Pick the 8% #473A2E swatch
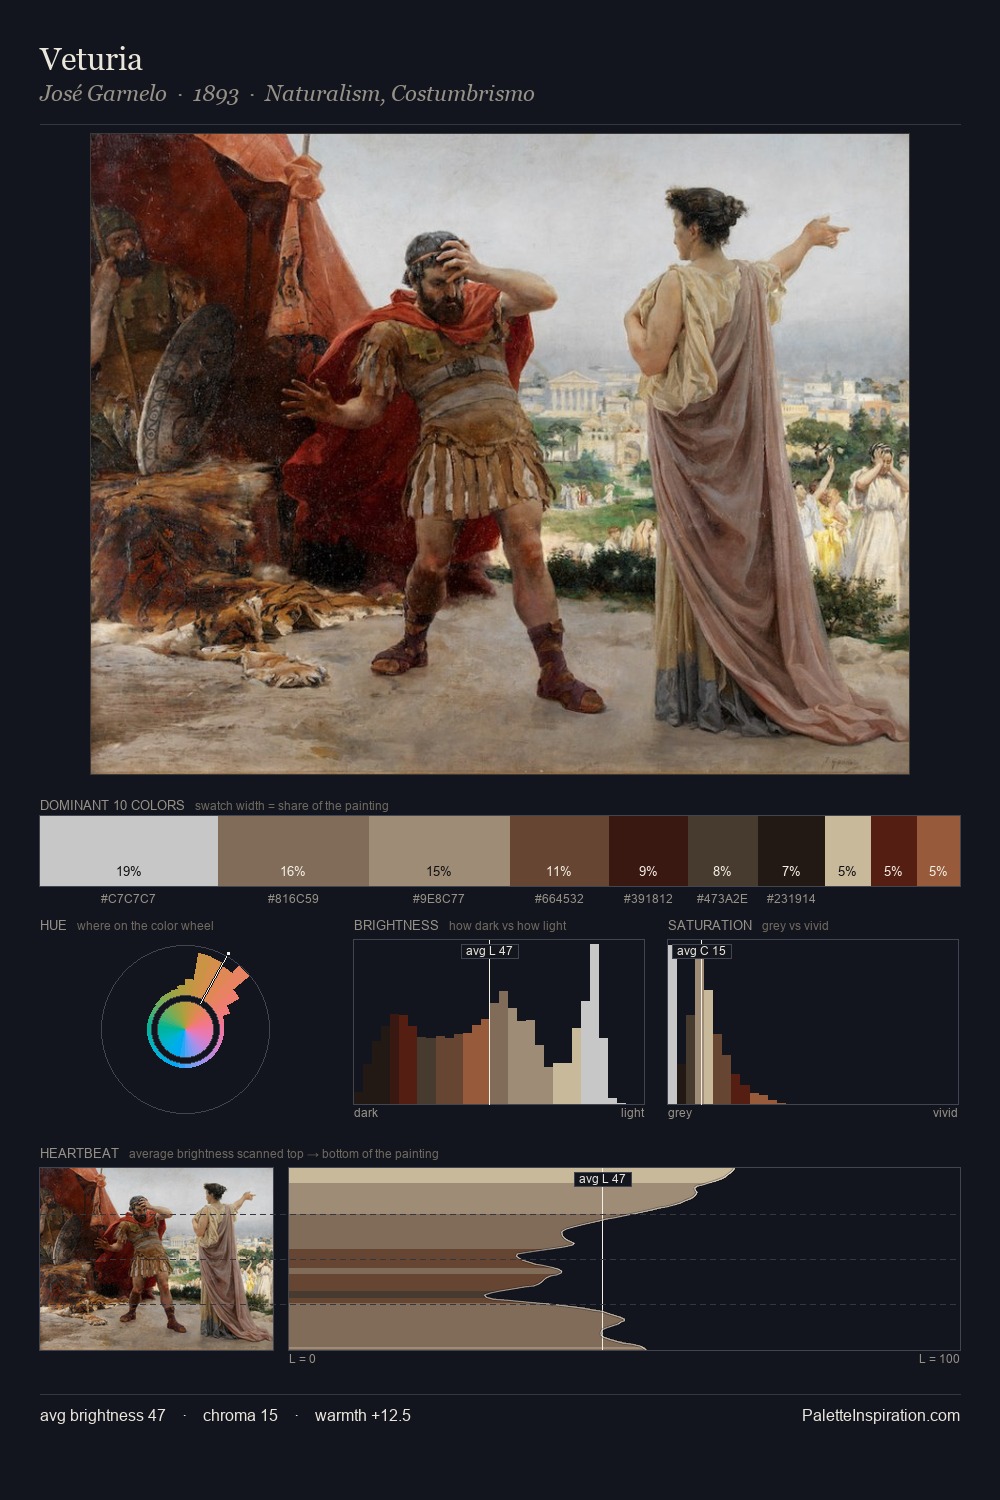The image size is (1000, 1500). pos(722,851)
